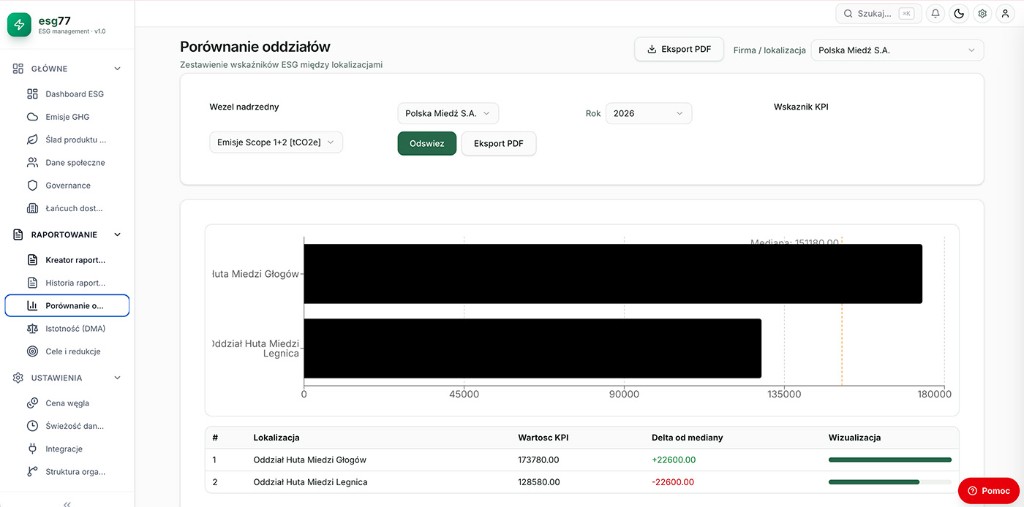Open Wezel nadrzedny Polska Miedź dropdown
The width and height of the screenshot is (1024, 507).
coord(448,113)
